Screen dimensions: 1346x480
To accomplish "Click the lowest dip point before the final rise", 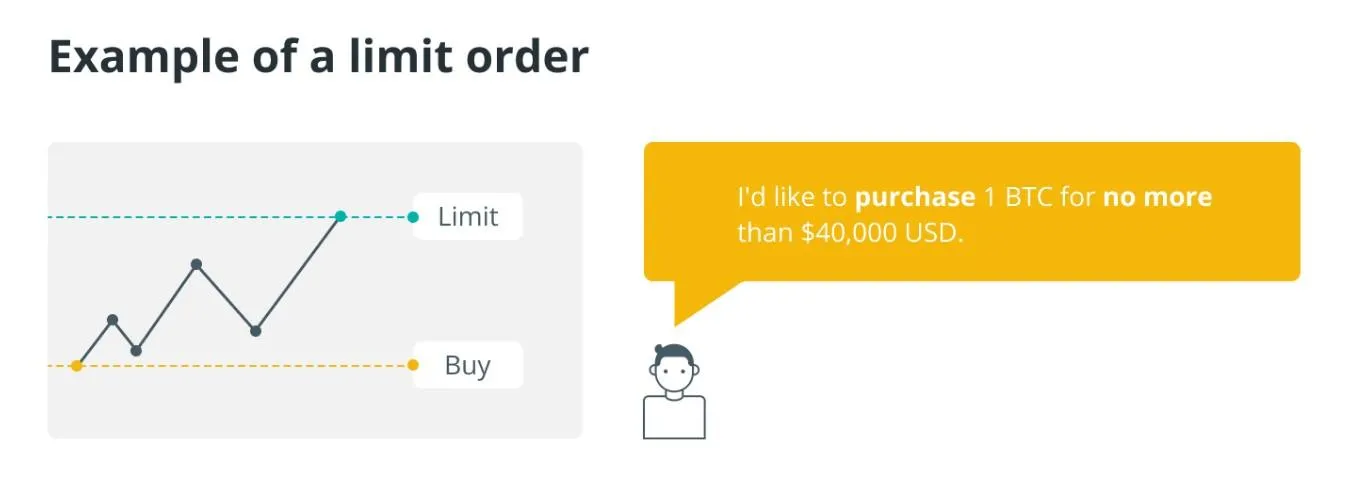I will pyautogui.click(x=255, y=331).
